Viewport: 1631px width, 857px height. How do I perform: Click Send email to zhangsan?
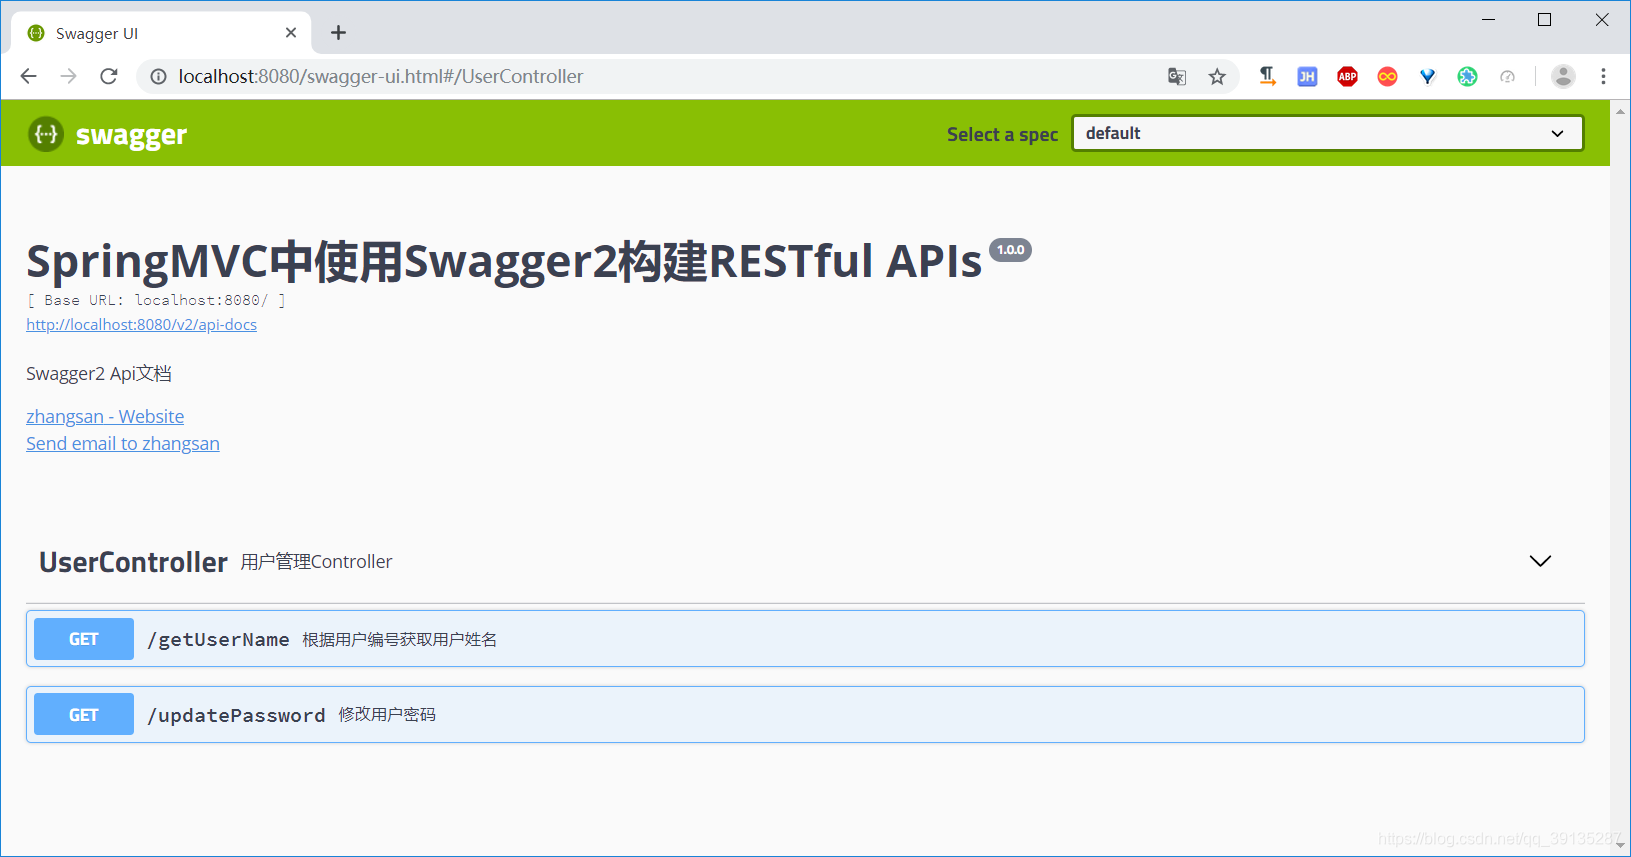(x=123, y=444)
